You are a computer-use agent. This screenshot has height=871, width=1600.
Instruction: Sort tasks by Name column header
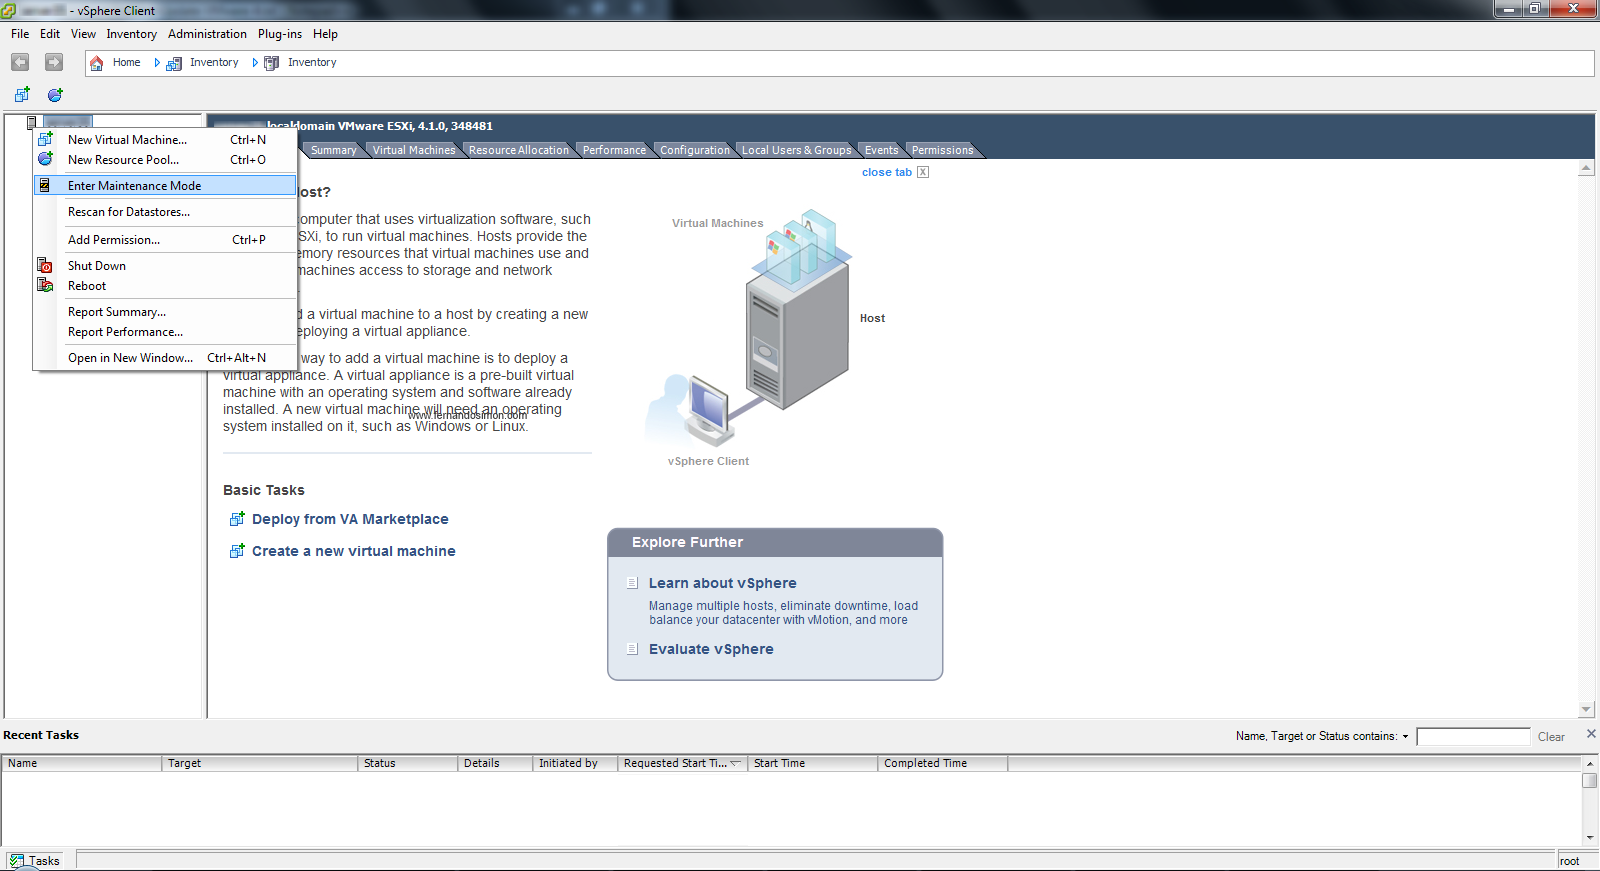coord(82,763)
